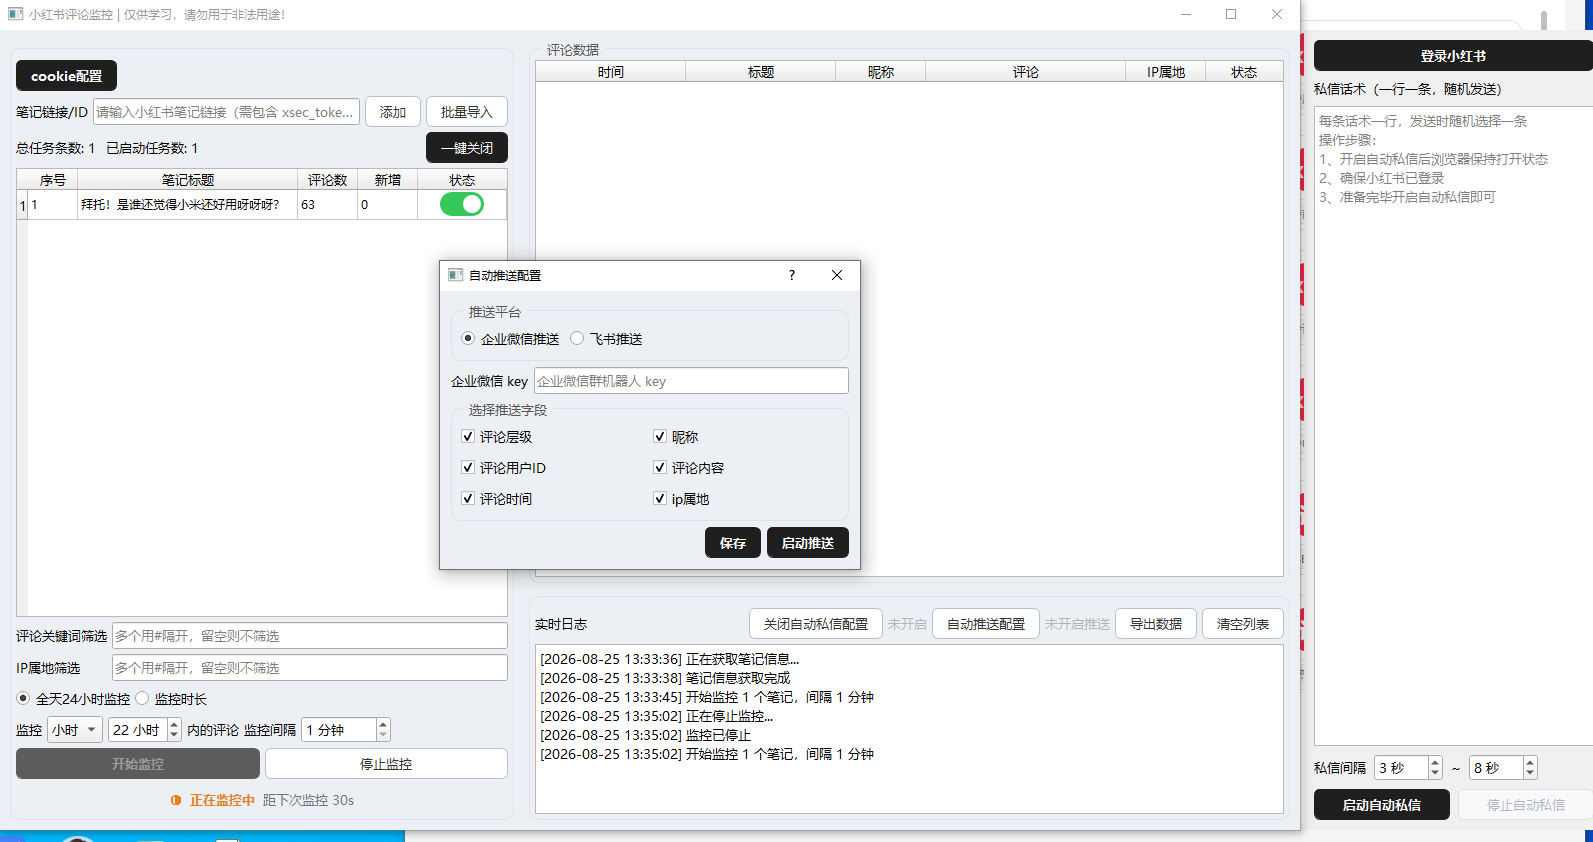Screen dimensions: 1593x842
Task: Click the 评论 column header
Action: point(1025,72)
